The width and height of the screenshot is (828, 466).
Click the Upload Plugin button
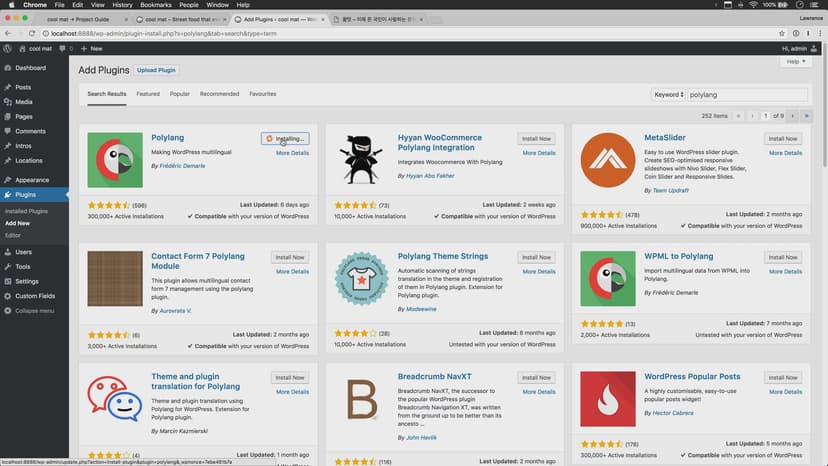pos(158,71)
